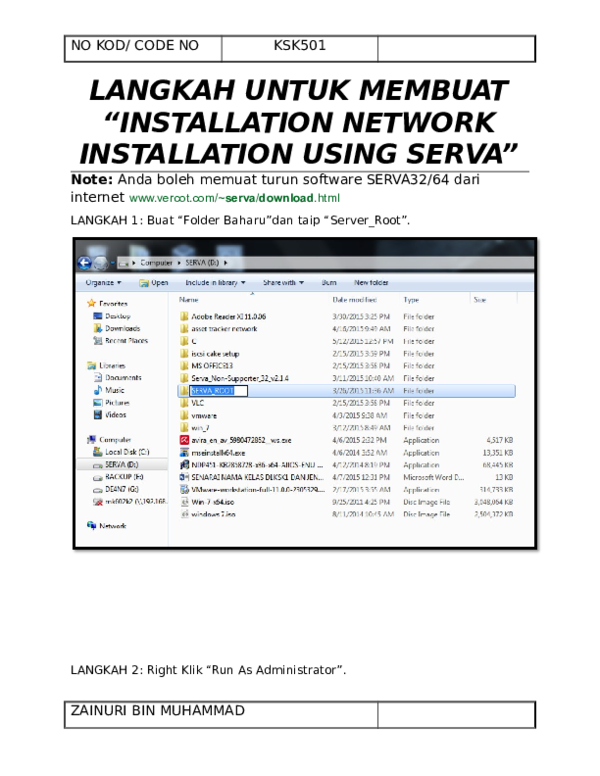
Task: Open the vercot serva download link
Action: pyautogui.click(x=234, y=198)
